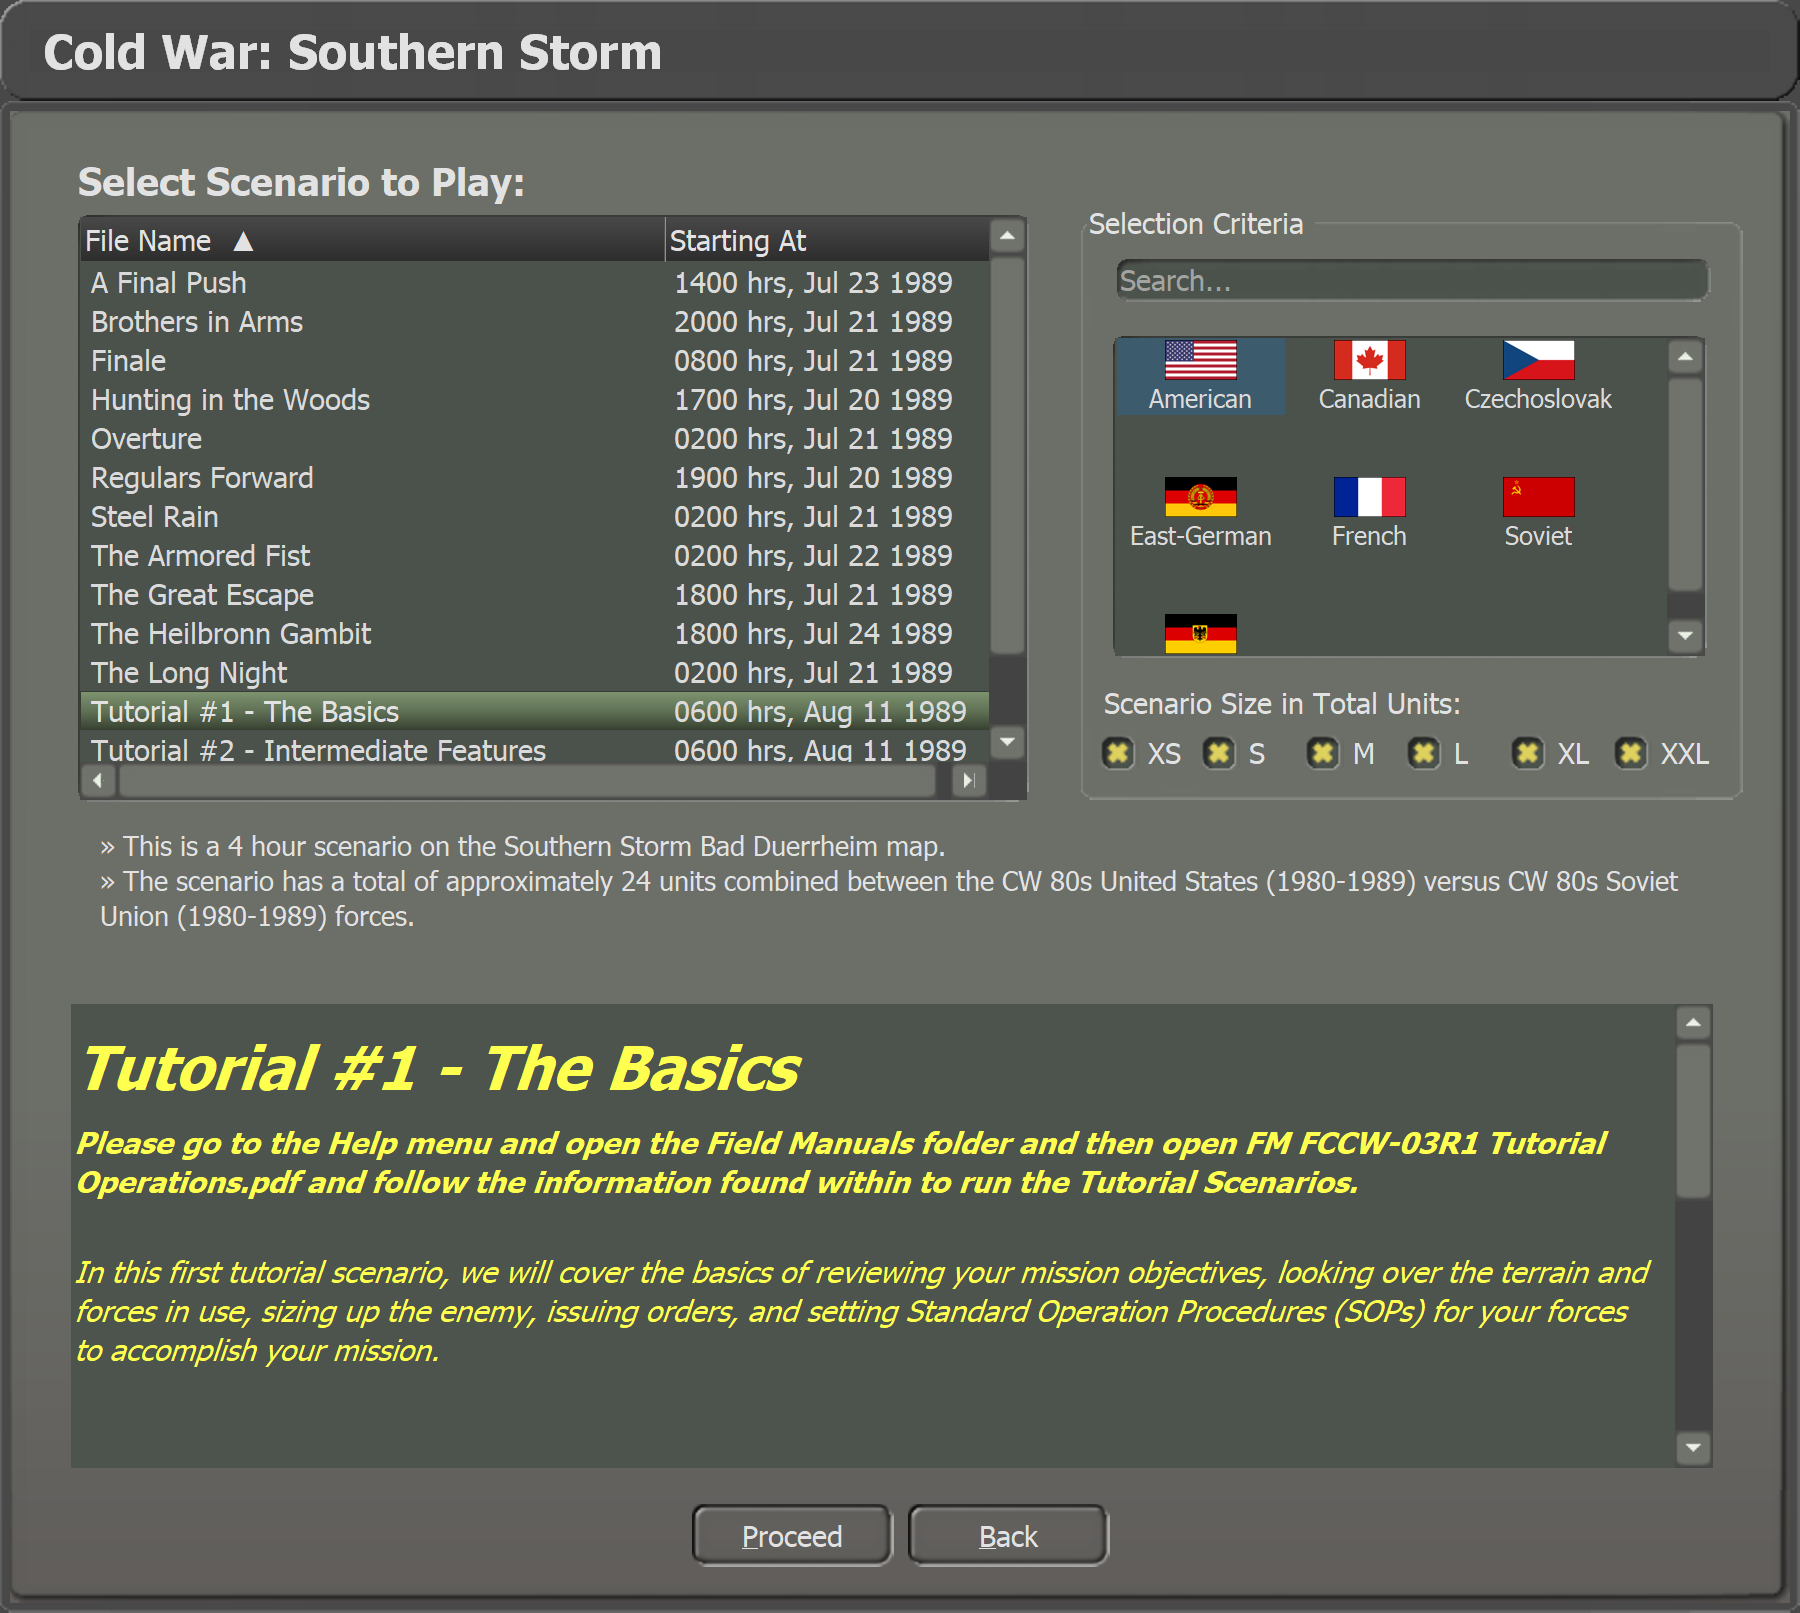The height and width of the screenshot is (1613, 1800).
Task: Toggle the S scenario size checkbox
Action: pos(1219,753)
